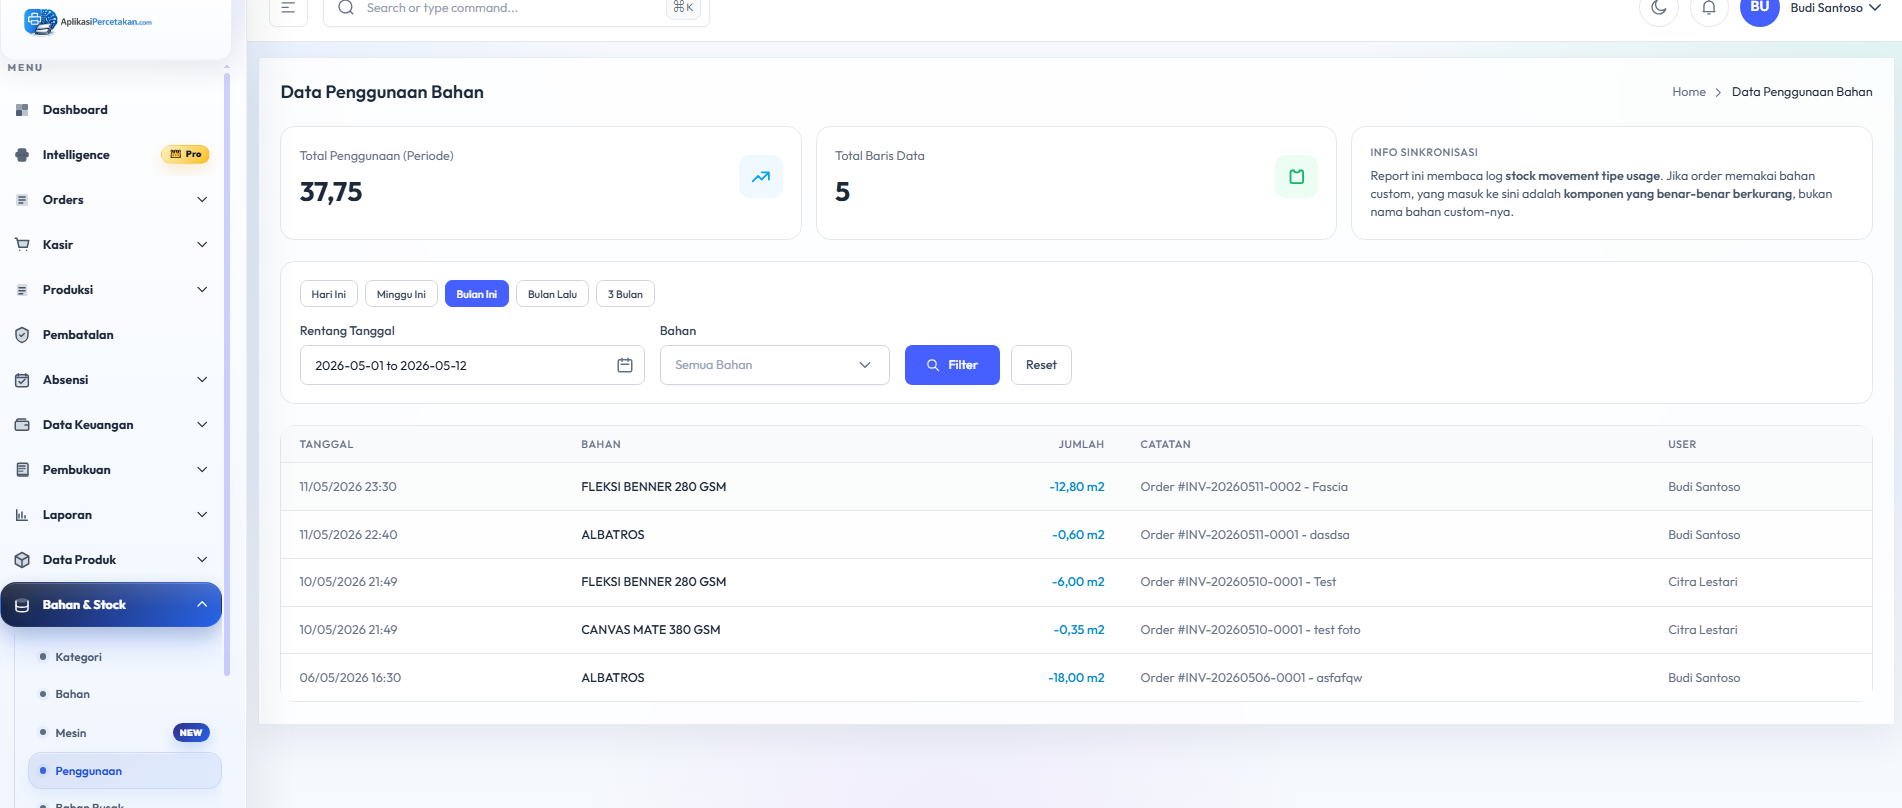Viewport: 1902px width, 808px height.
Task: Click the Dashboard sidebar icon
Action: pos(22,110)
